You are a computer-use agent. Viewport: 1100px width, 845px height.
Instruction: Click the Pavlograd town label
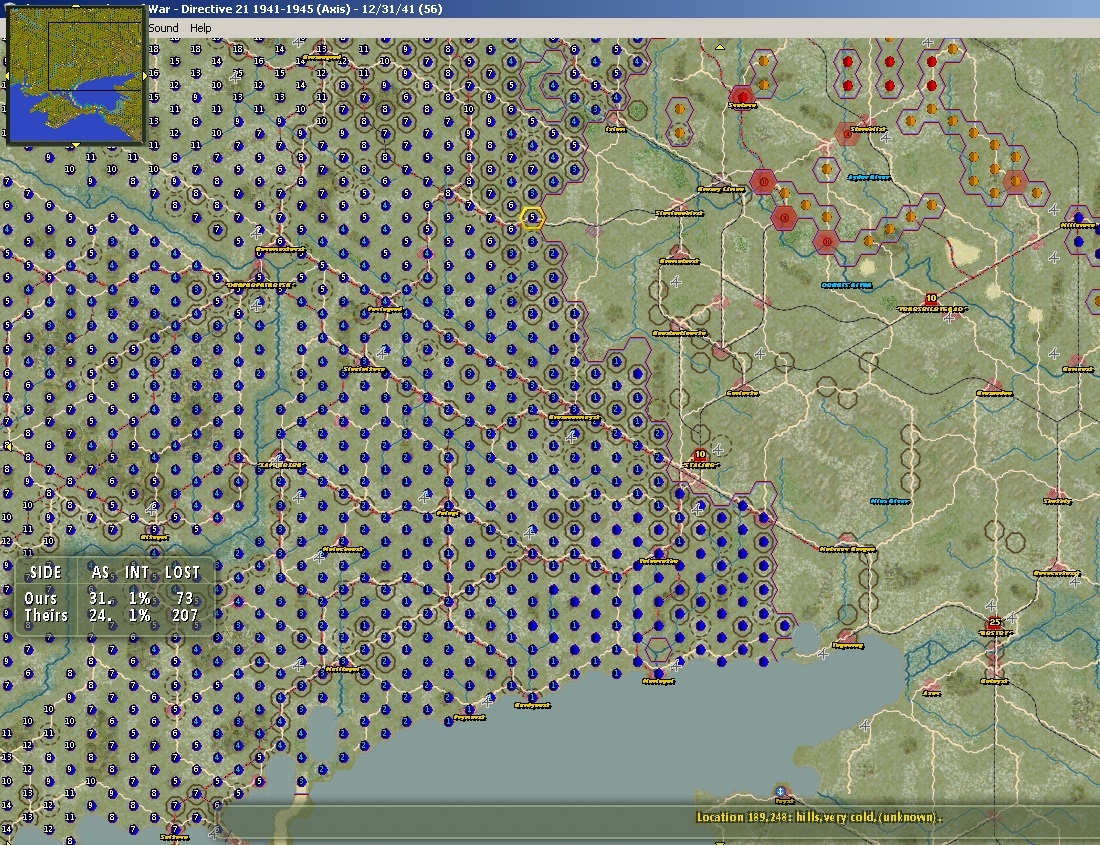click(385, 309)
